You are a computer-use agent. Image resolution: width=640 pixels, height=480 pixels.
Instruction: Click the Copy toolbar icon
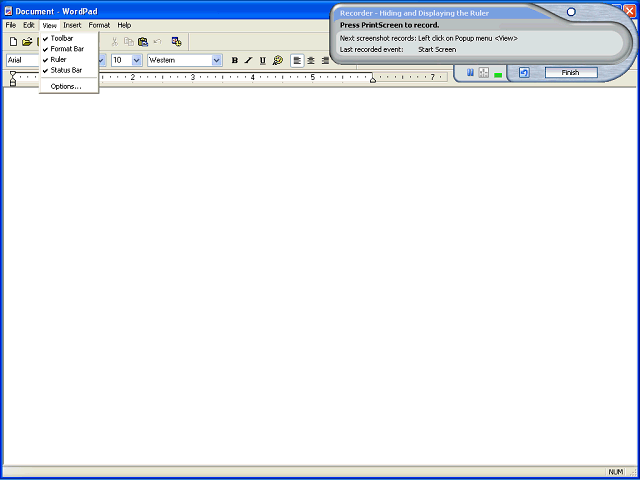129,42
